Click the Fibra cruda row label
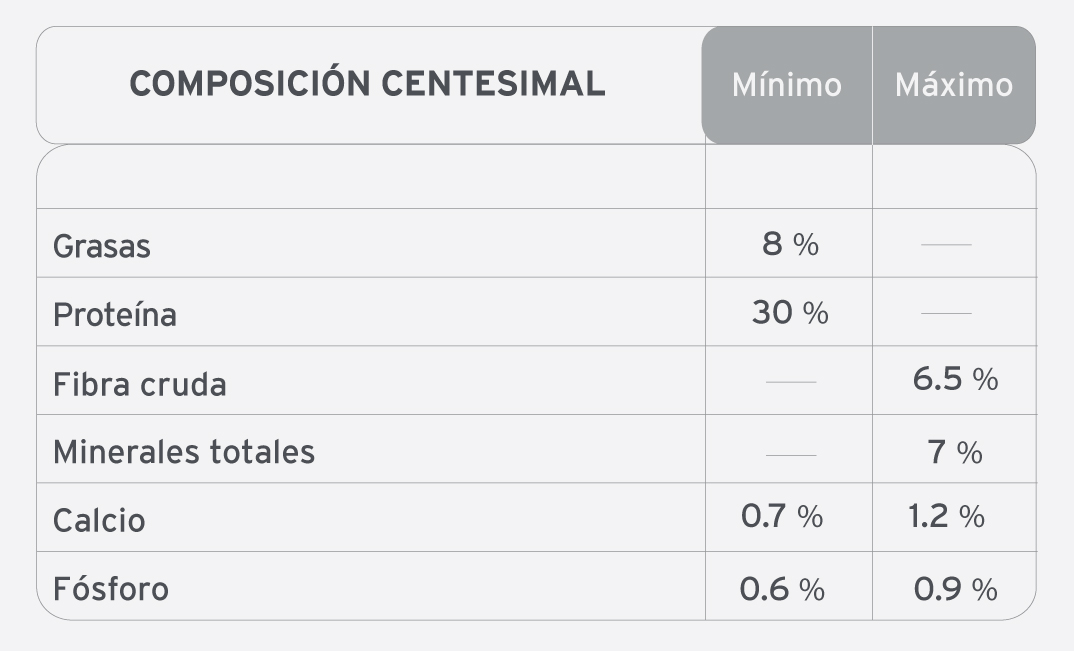Screen dimensions: 1074x651 (x=140, y=384)
